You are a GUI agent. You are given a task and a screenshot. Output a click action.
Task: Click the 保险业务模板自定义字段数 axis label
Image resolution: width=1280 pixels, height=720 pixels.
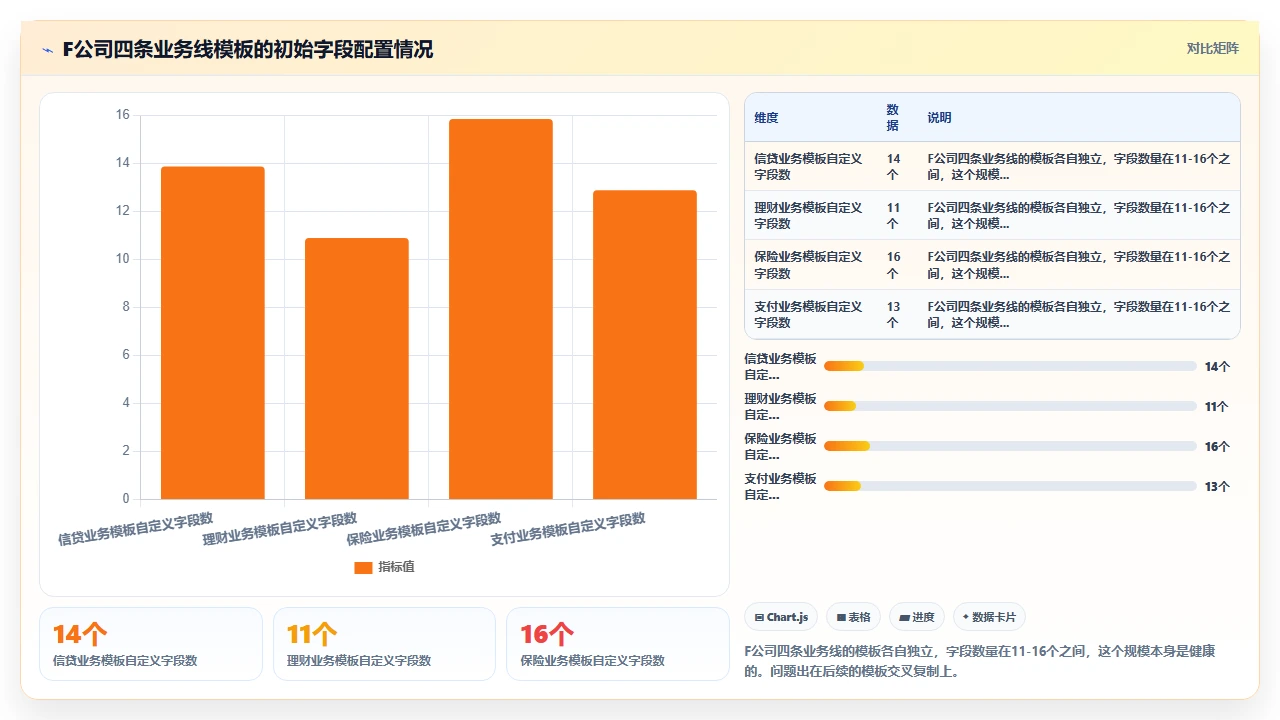click(424, 529)
